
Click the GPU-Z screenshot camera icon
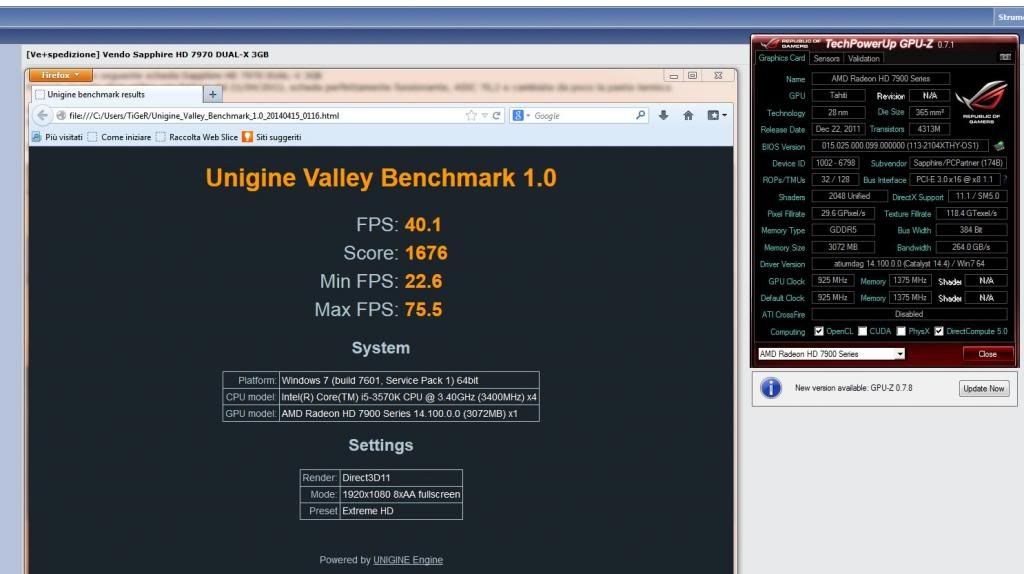(x=1005, y=57)
